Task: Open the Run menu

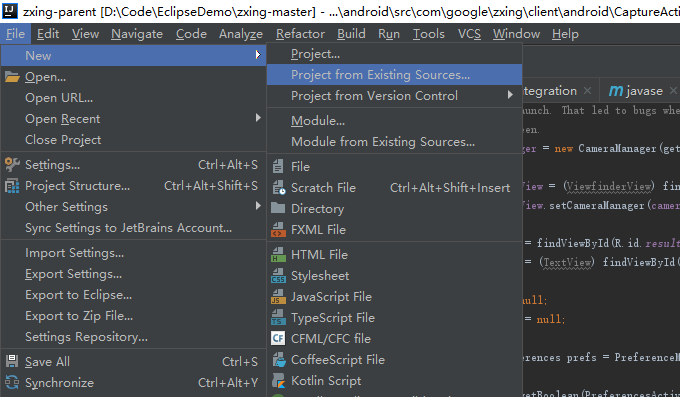Action: (389, 34)
